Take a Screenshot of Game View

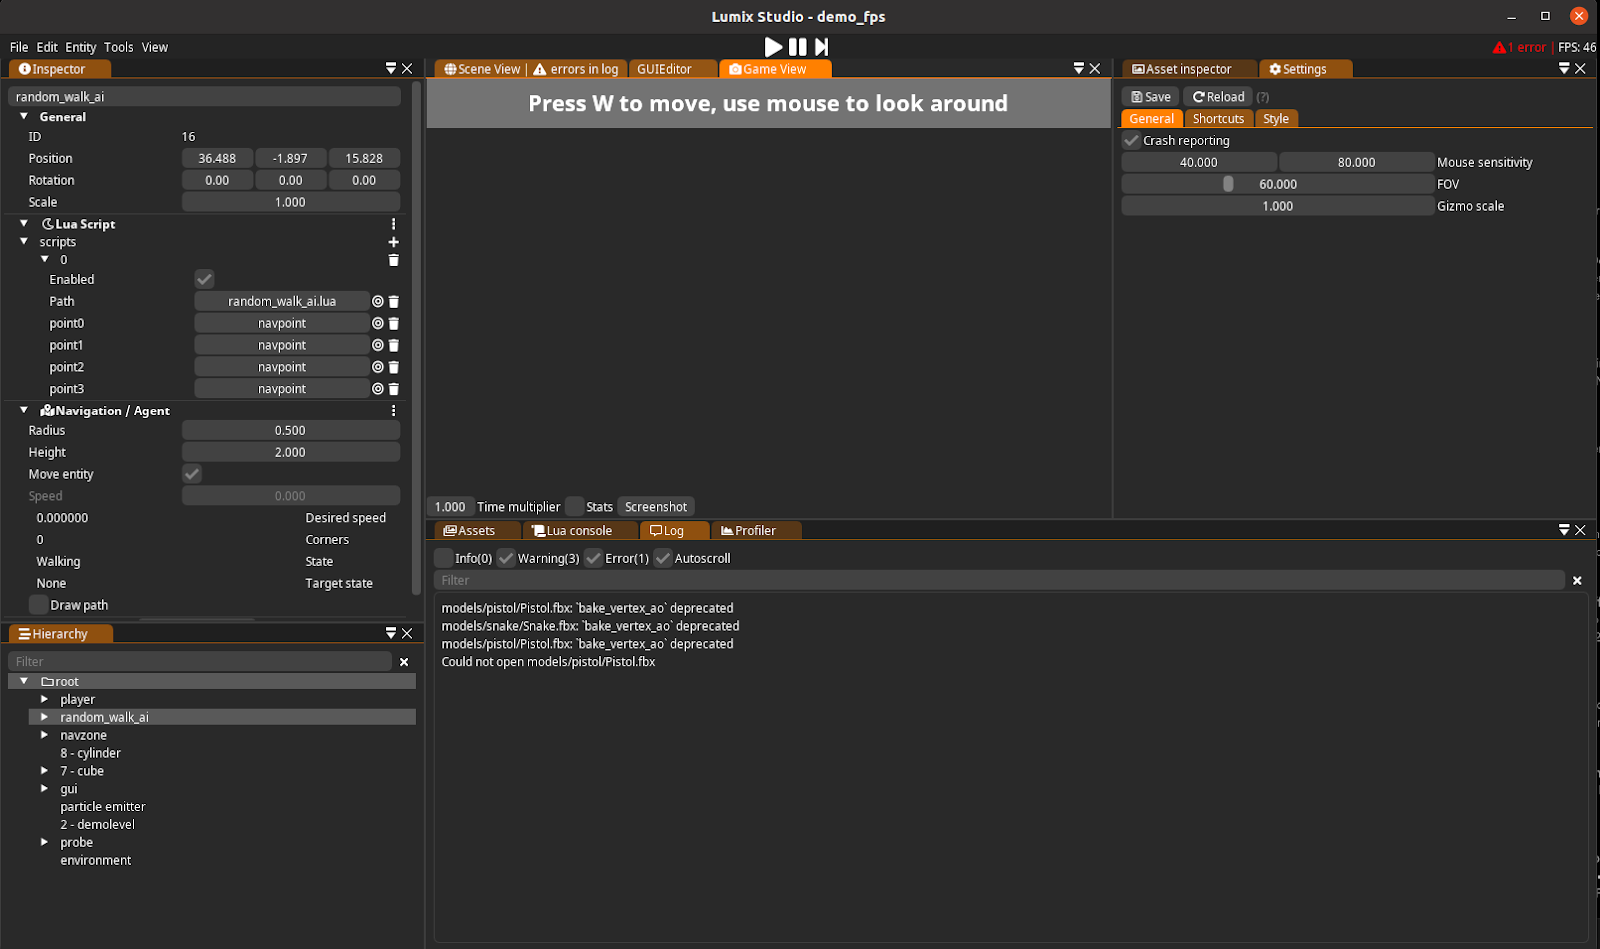point(656,507)
